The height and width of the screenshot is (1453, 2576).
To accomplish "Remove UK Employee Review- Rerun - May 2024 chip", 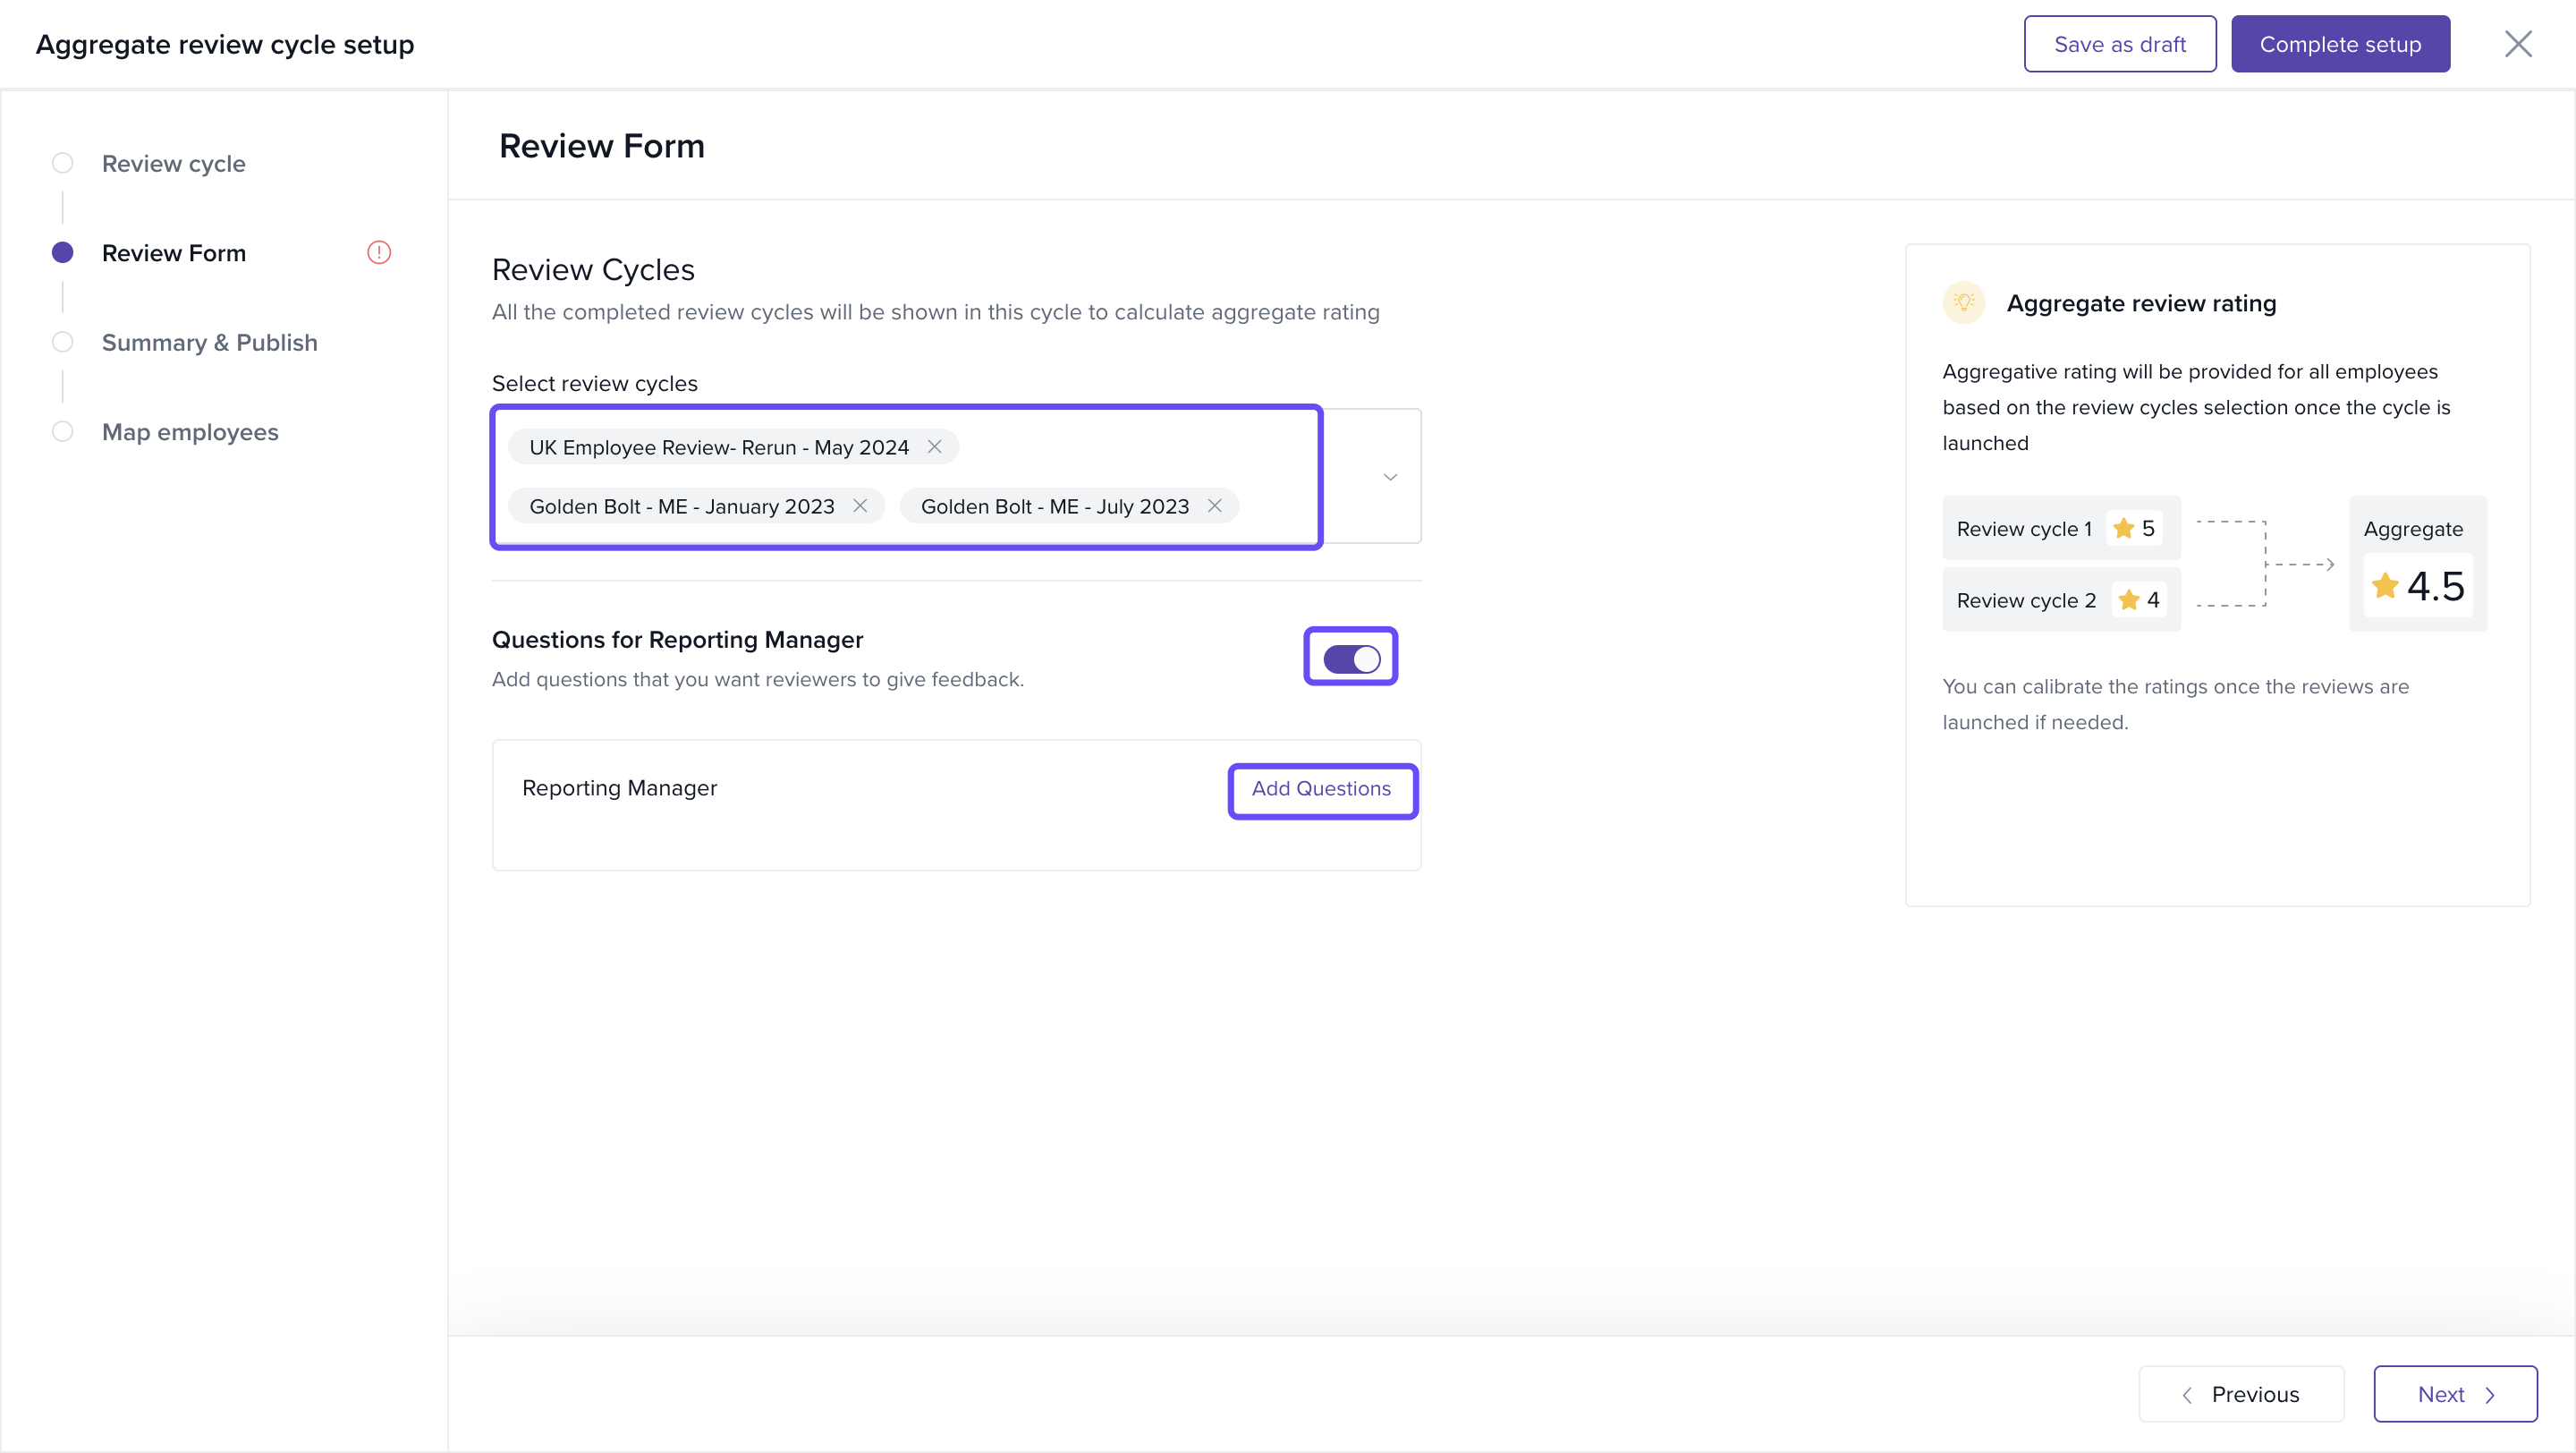I will pyautogui.click(x=934, y=447).
